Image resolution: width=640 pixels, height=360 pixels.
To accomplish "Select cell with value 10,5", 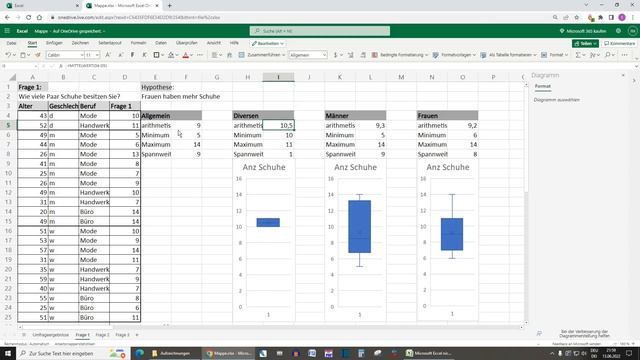I will [278, 125].
